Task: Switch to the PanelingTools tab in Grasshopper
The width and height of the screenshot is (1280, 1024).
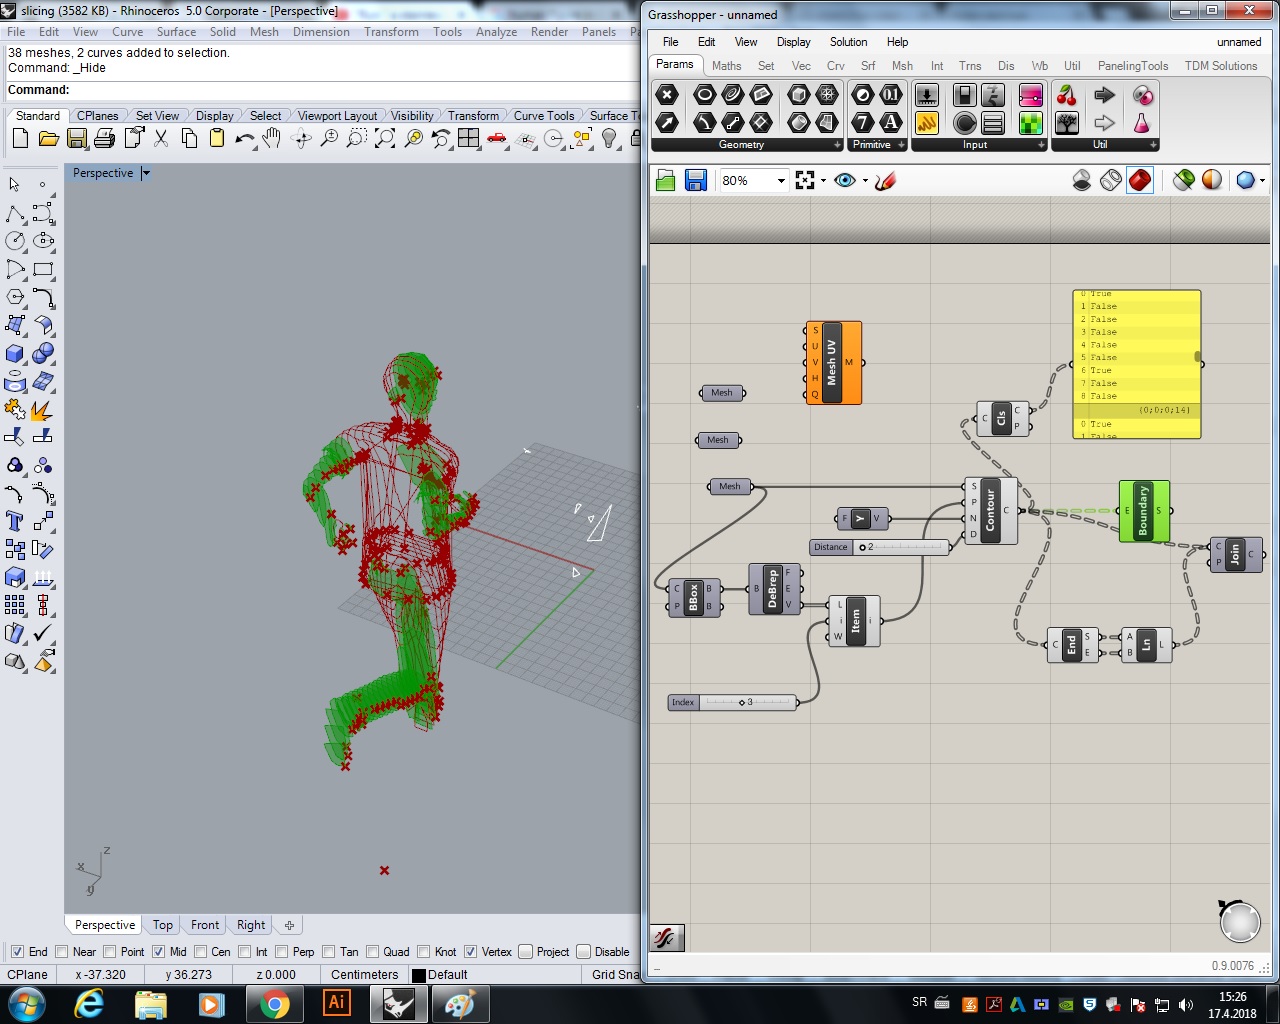Action: pos(1132,66)
